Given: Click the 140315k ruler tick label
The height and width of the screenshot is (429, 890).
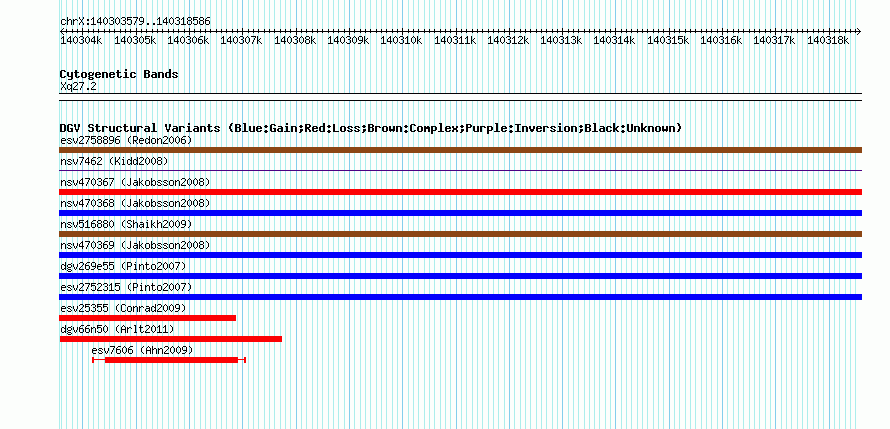Looking at the screenshot, I should click(x=668, y=40).
